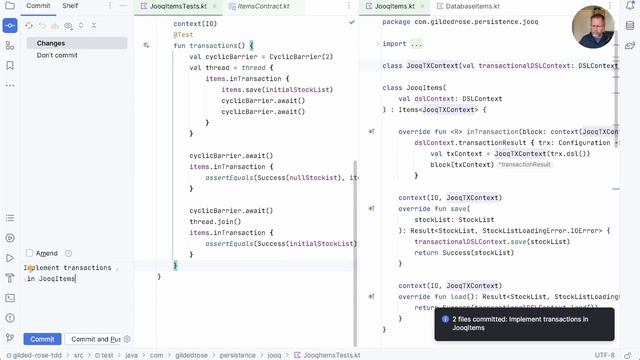This screenshot has height=360, width=640.
Task: Open right editor tabs kebab menu
Action: pyautogui.click(x=610, y=6)
